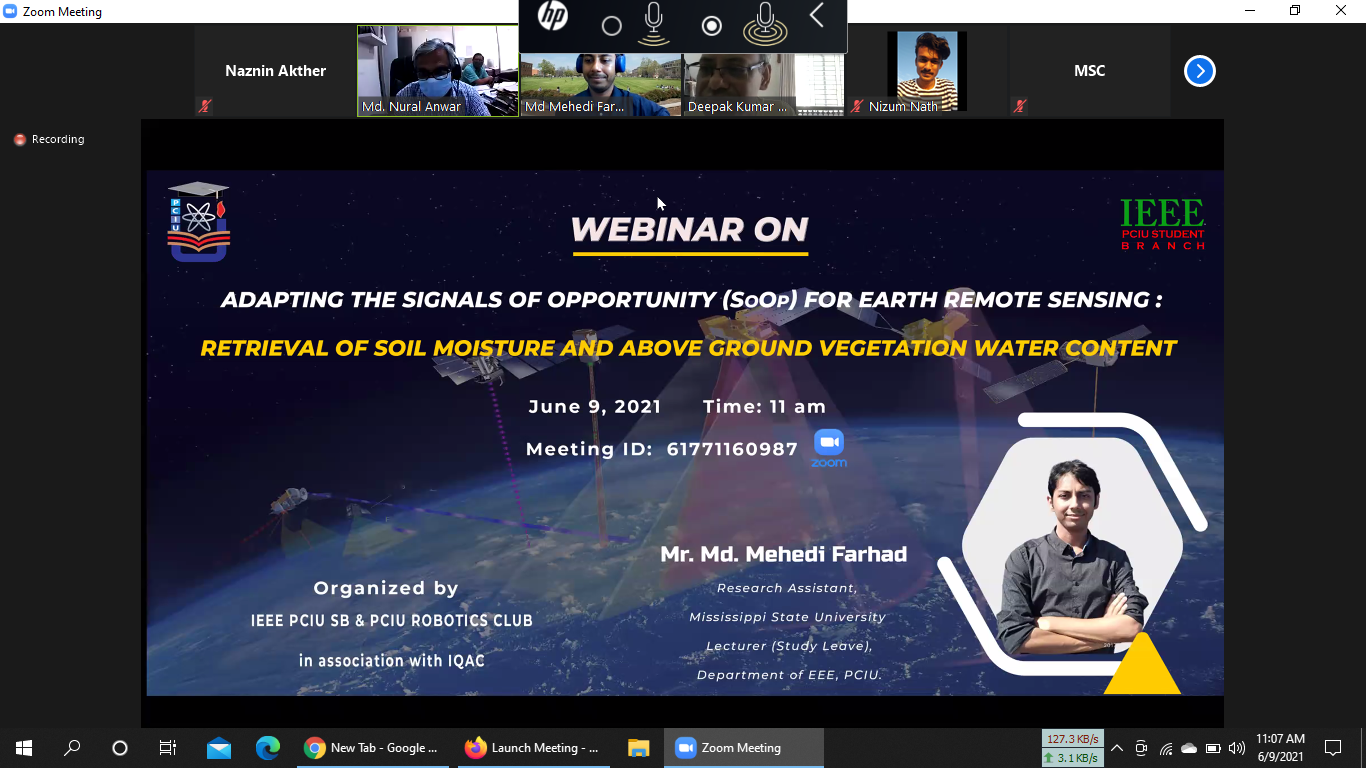Click the directional microphone icon with front waves
The height and width of the screenshot is (768, 1366).
click(x=654, y=25)
